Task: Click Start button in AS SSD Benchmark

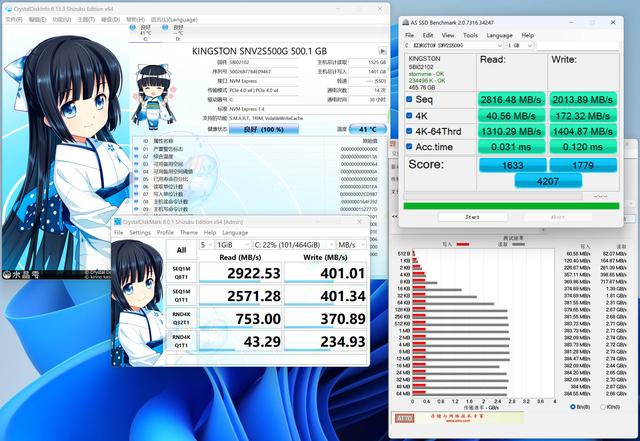Action: [x=473, y=217]
